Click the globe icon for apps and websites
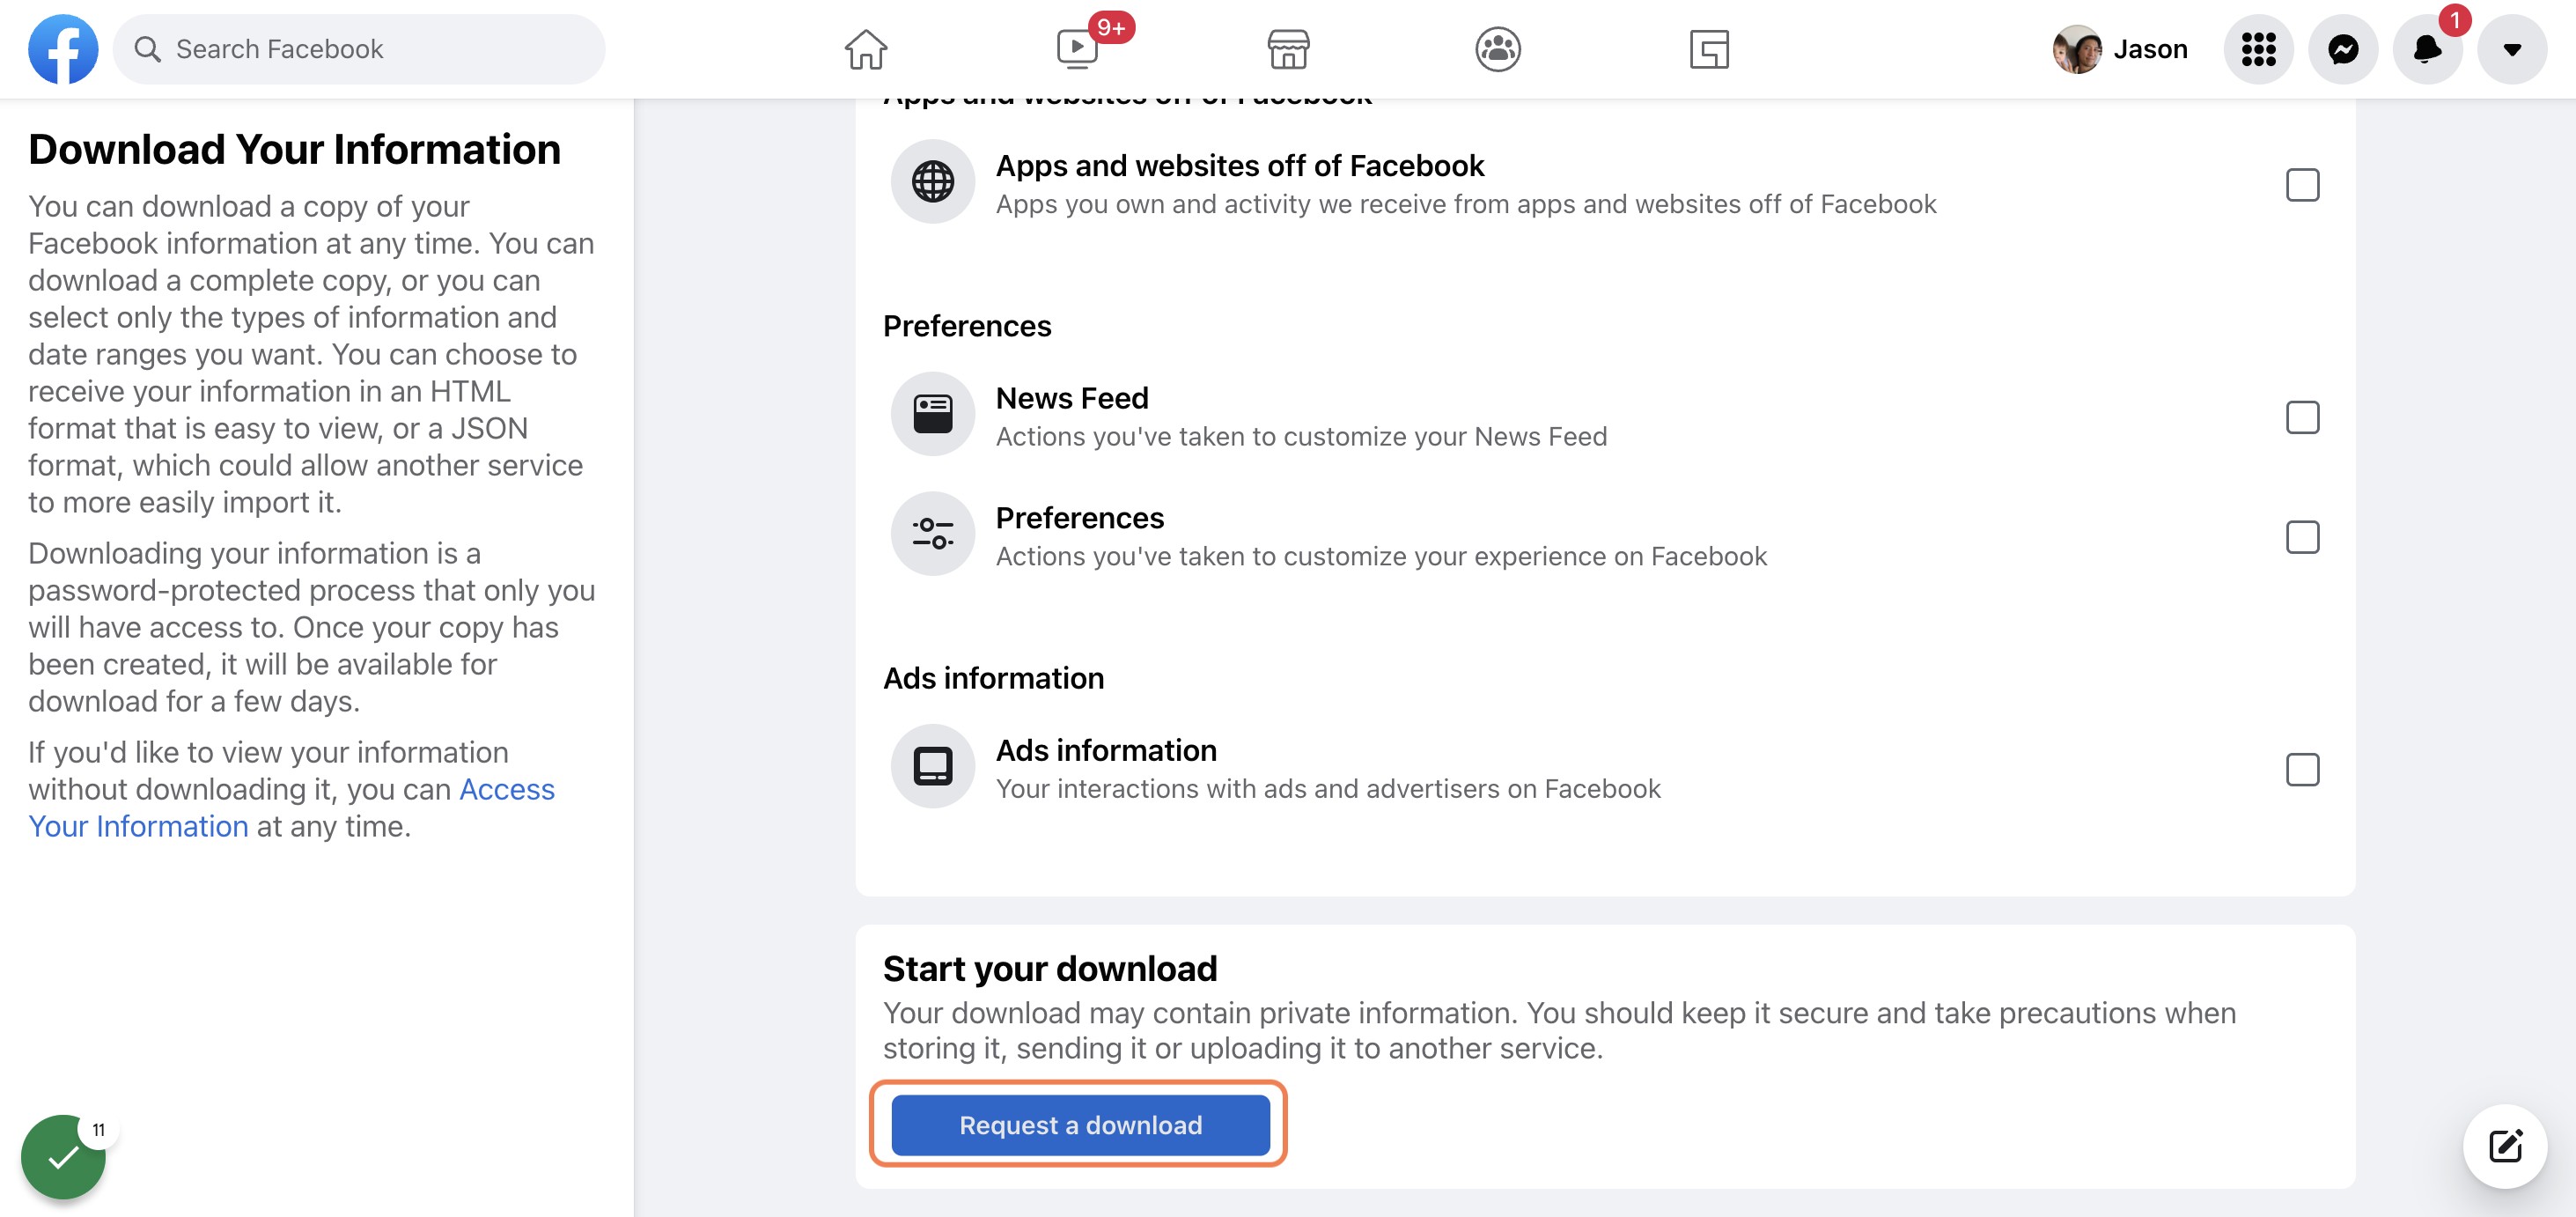The height and width of the screenshot is (1217, 2576). tap(932, 182)
